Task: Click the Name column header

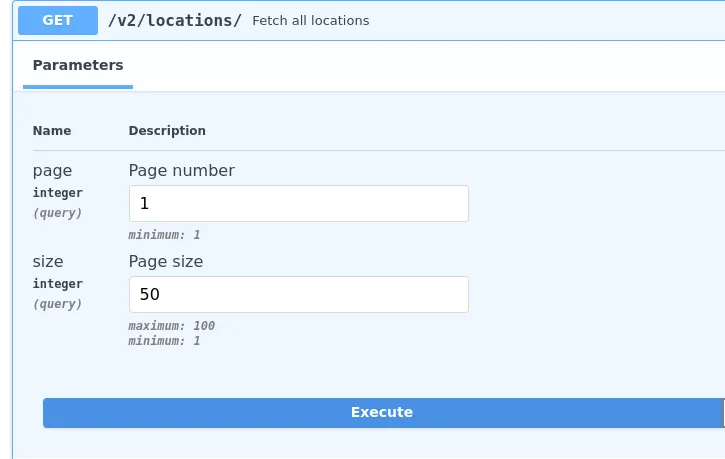Action: [52, 131]
